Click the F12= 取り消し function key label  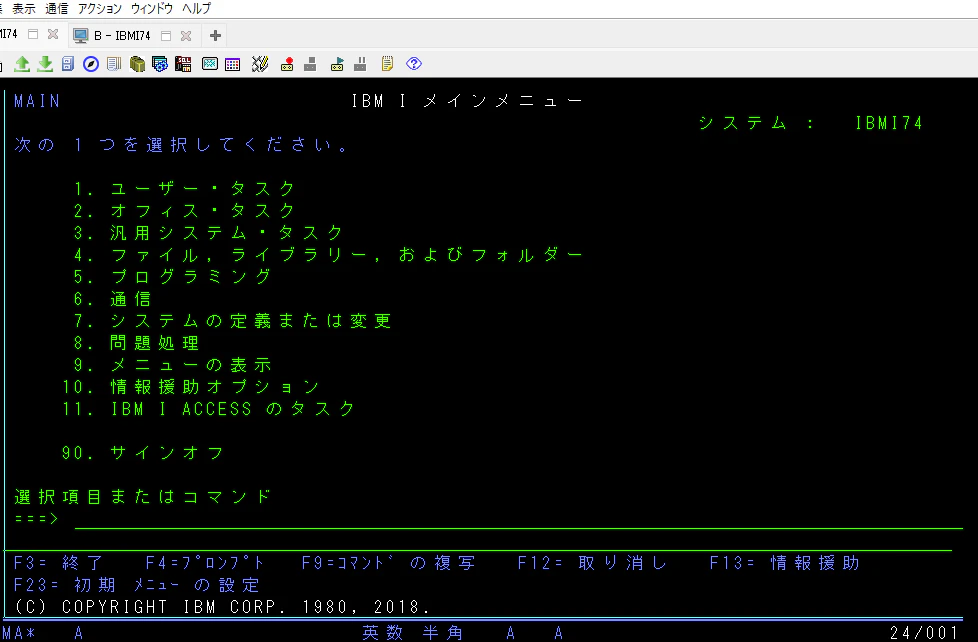click(593, 563)
